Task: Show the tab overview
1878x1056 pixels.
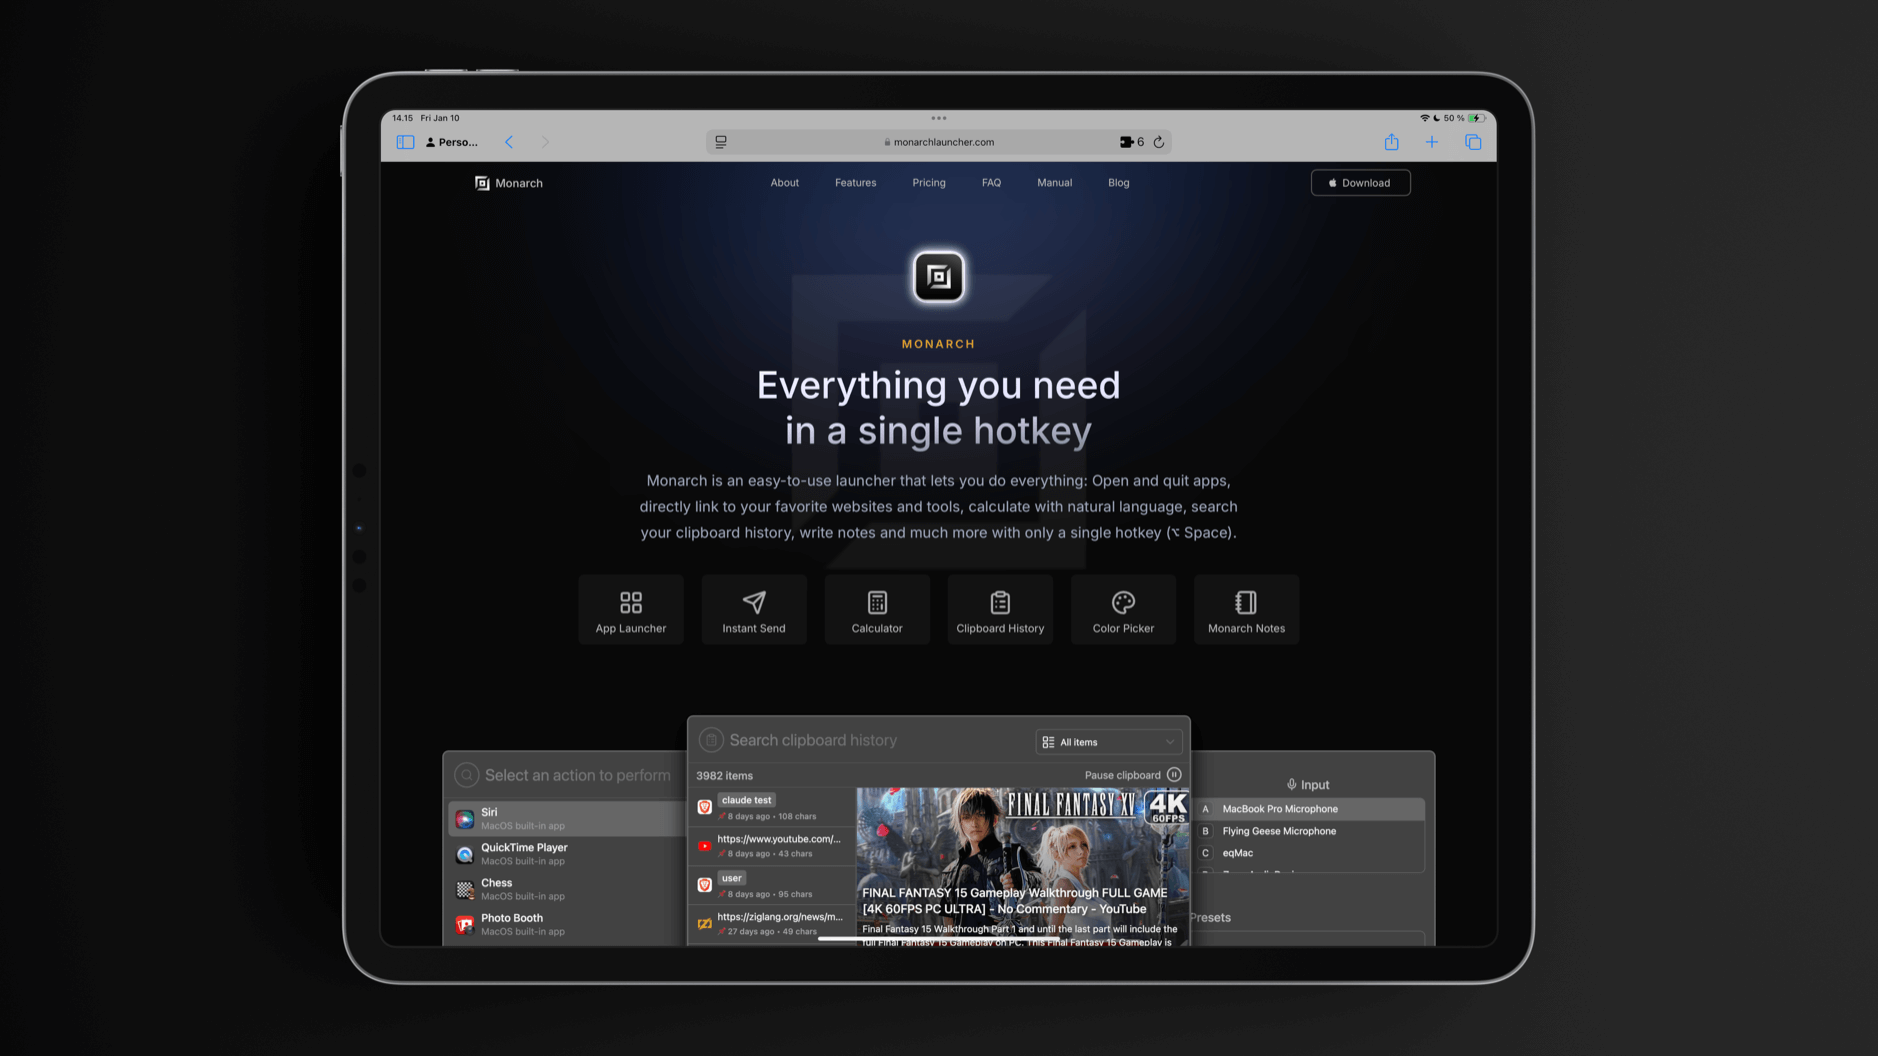Action: [x=1473, y=142]
